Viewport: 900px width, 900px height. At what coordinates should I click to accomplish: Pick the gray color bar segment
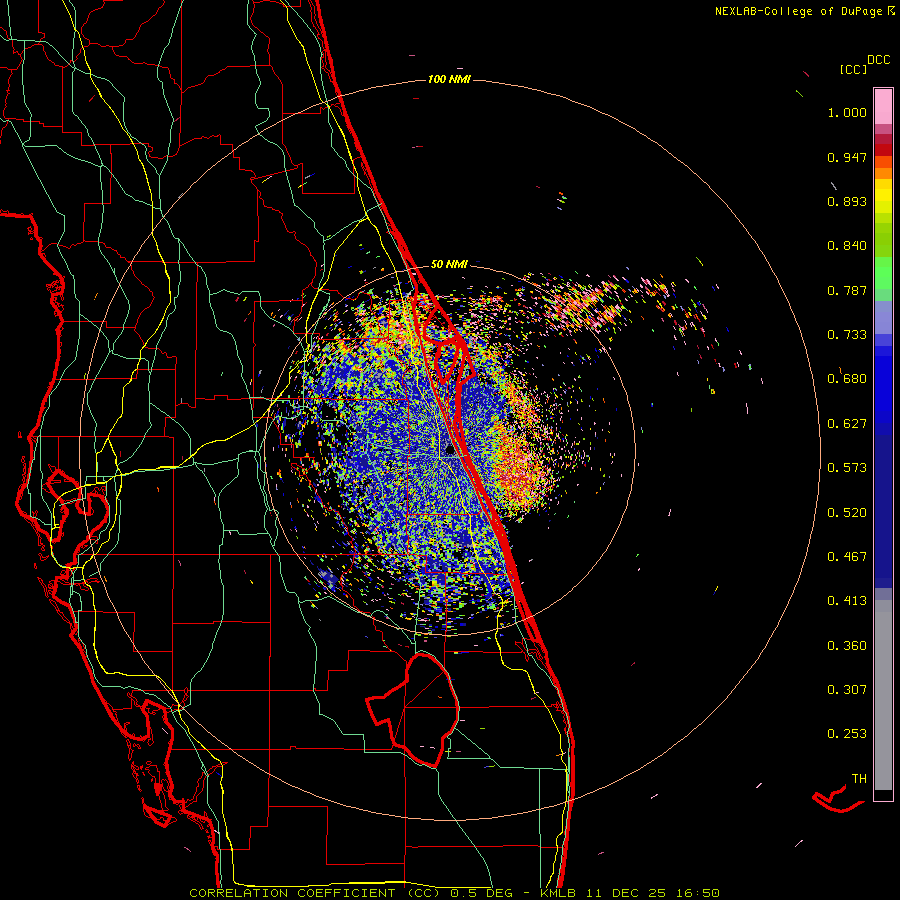[x=883, y=695]
